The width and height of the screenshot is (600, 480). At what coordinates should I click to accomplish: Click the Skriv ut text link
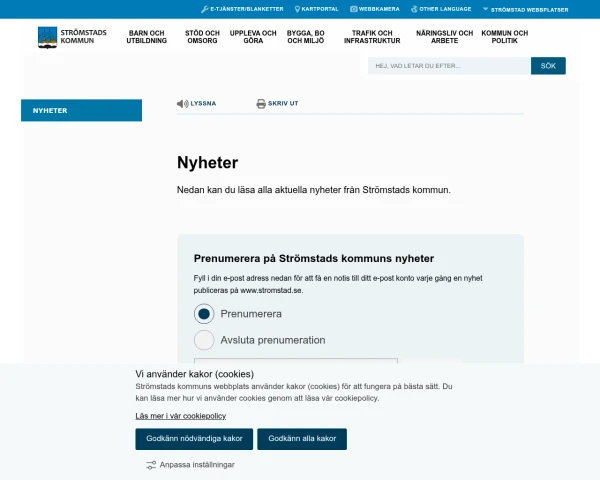(x=283, y=103)
